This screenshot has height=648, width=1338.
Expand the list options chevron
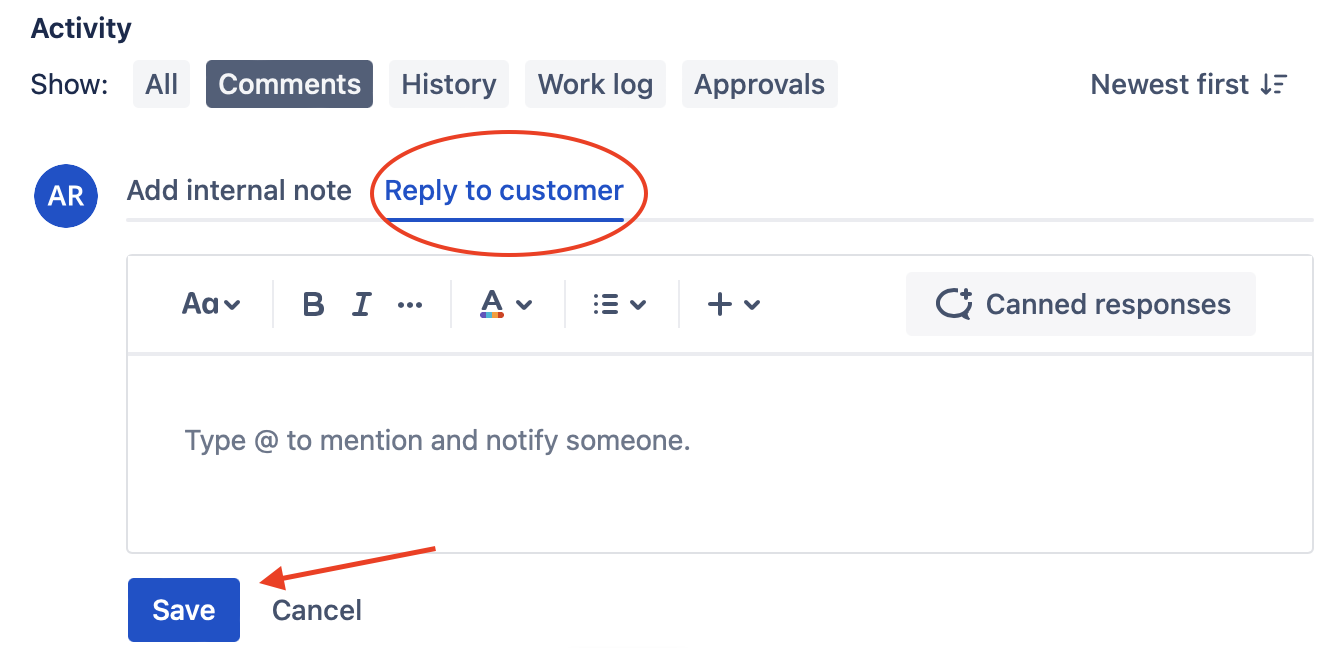[638, 305]
